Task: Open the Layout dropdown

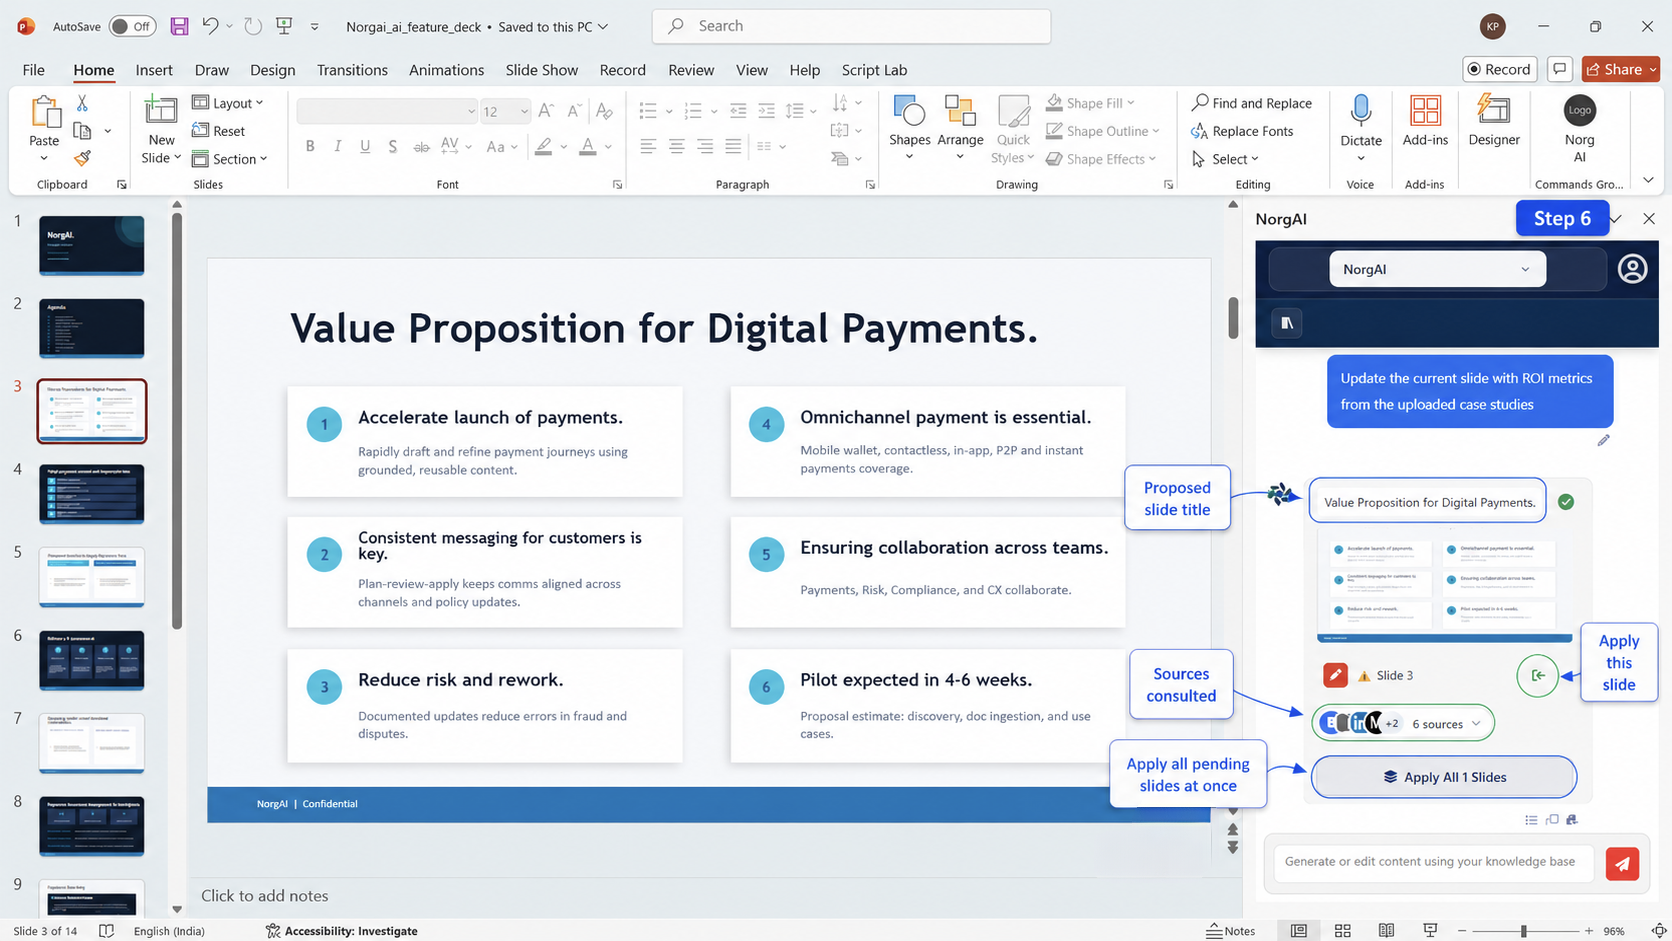Action: click(228, 103)
